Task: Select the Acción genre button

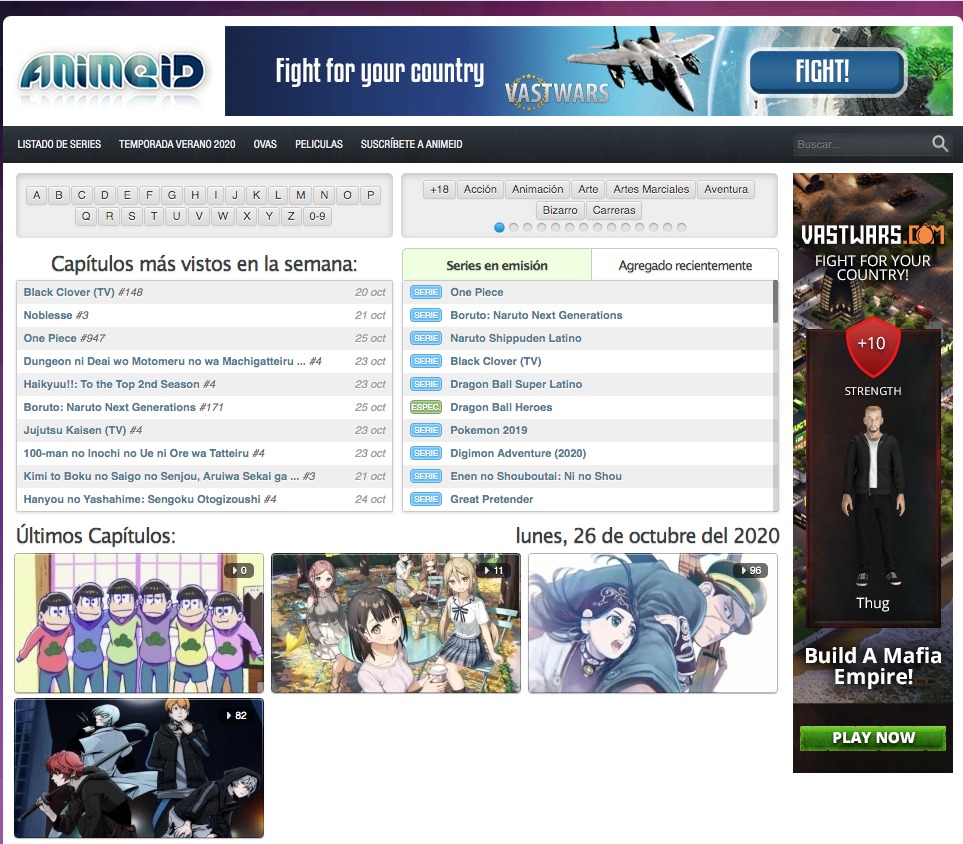Action: pos(480,189)
